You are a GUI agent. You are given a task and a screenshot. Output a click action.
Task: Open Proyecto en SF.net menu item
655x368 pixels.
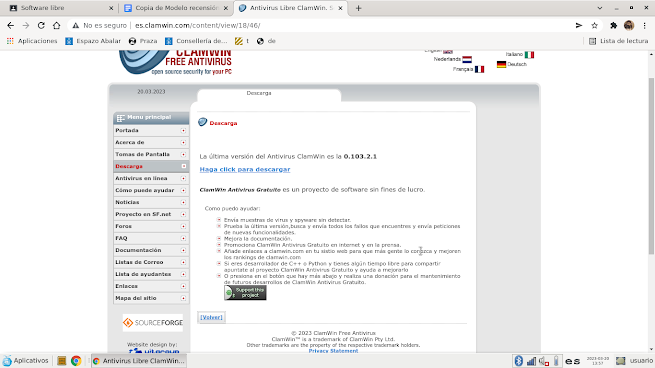tap(151, 214)
